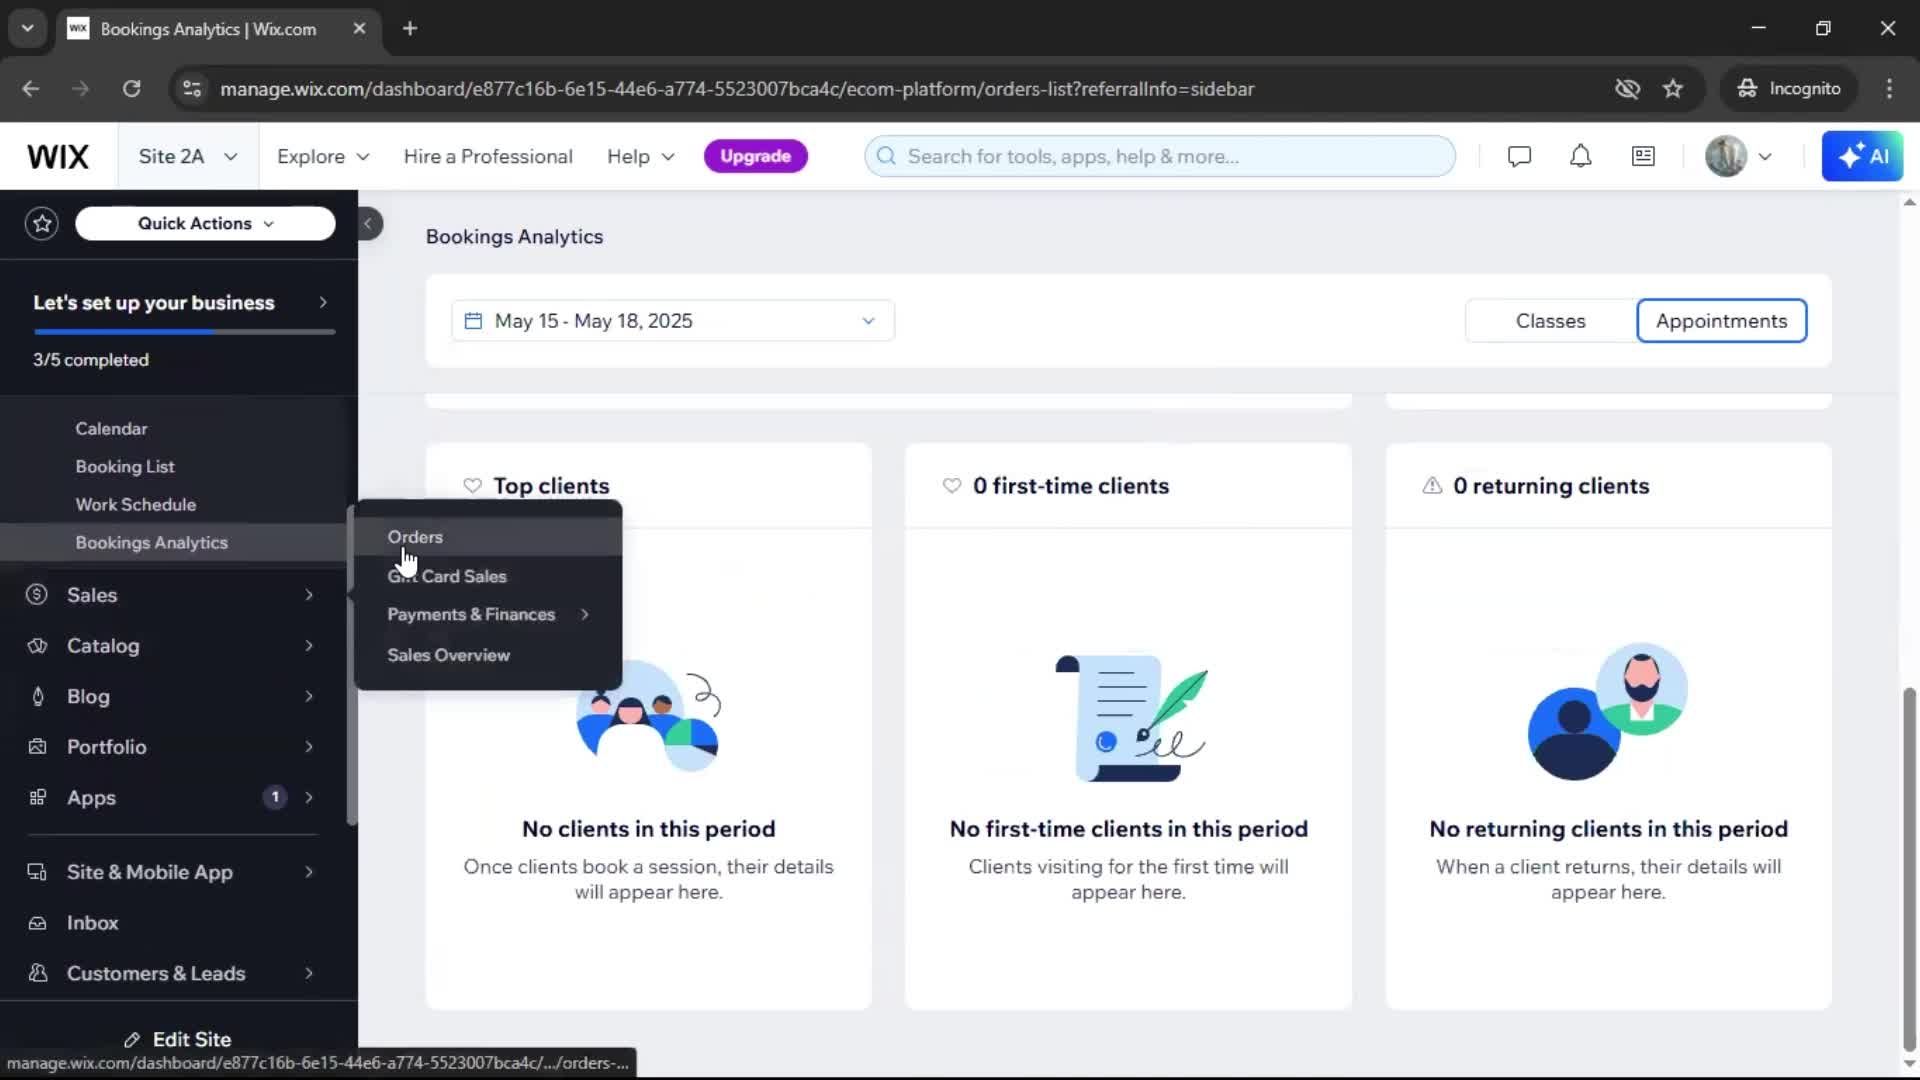Expand the Help menu
Screen dimensions: 1920x1080
point(641,157)
